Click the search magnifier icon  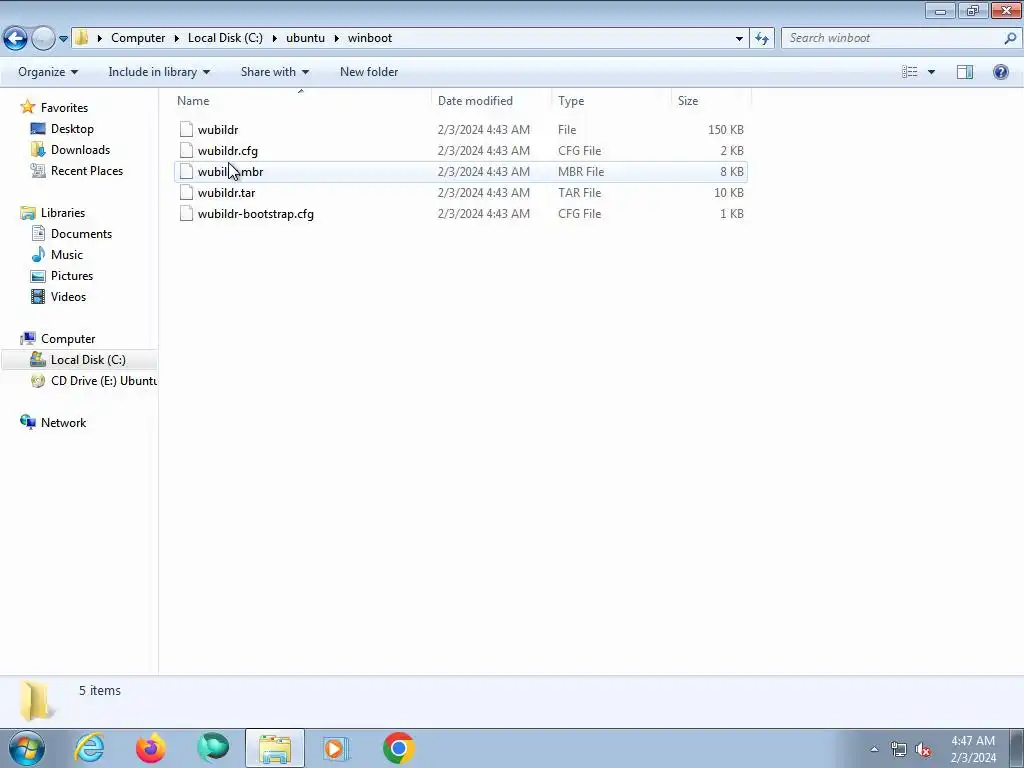(x=1010, y=38)
